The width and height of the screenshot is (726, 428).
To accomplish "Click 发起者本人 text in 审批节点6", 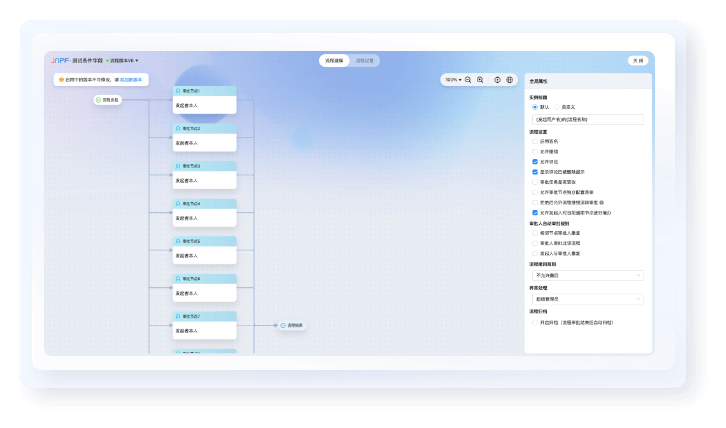I will click(x=187, y=293).
